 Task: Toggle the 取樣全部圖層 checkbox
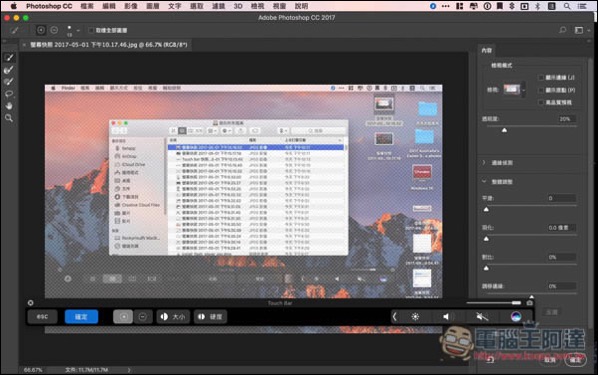pyautogui.click(x=91, y=30)
